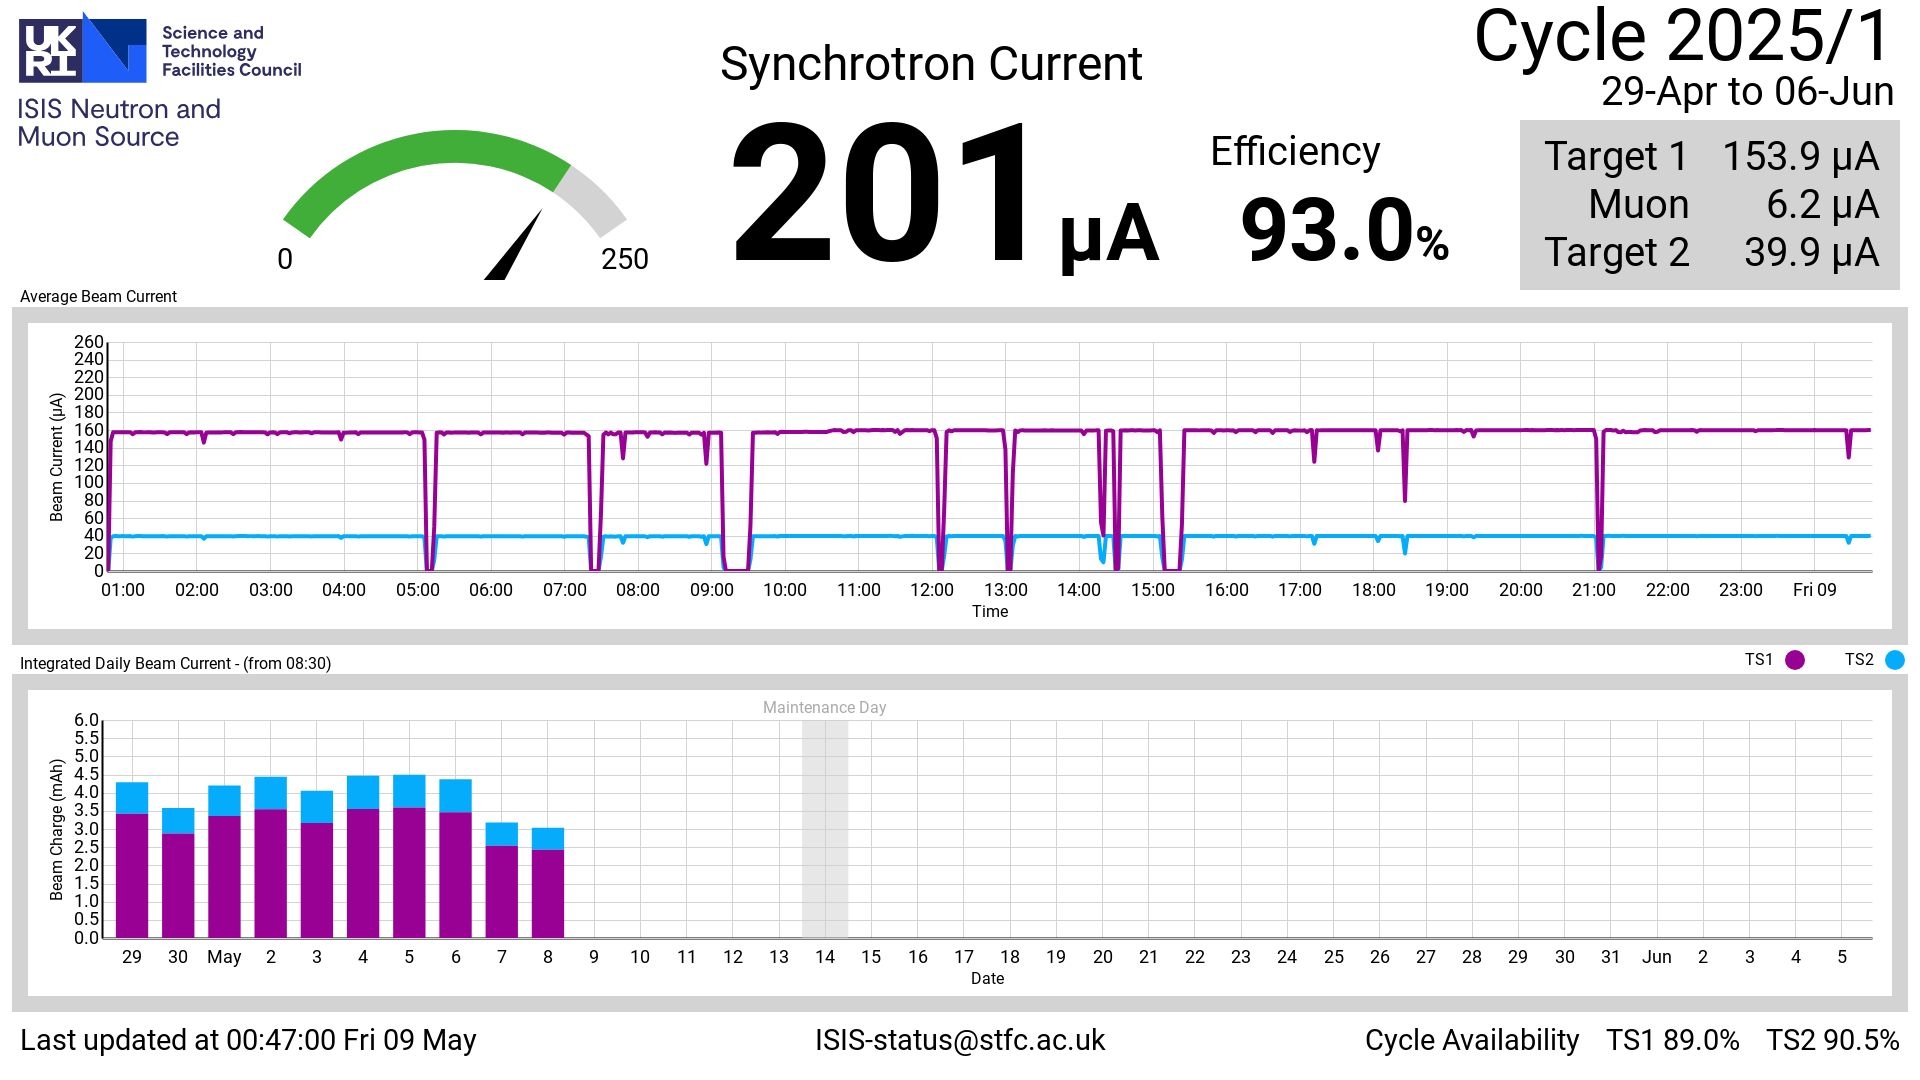
Task: Click the ISIS Neutron and Muon Source title
Action: (118, 123)
